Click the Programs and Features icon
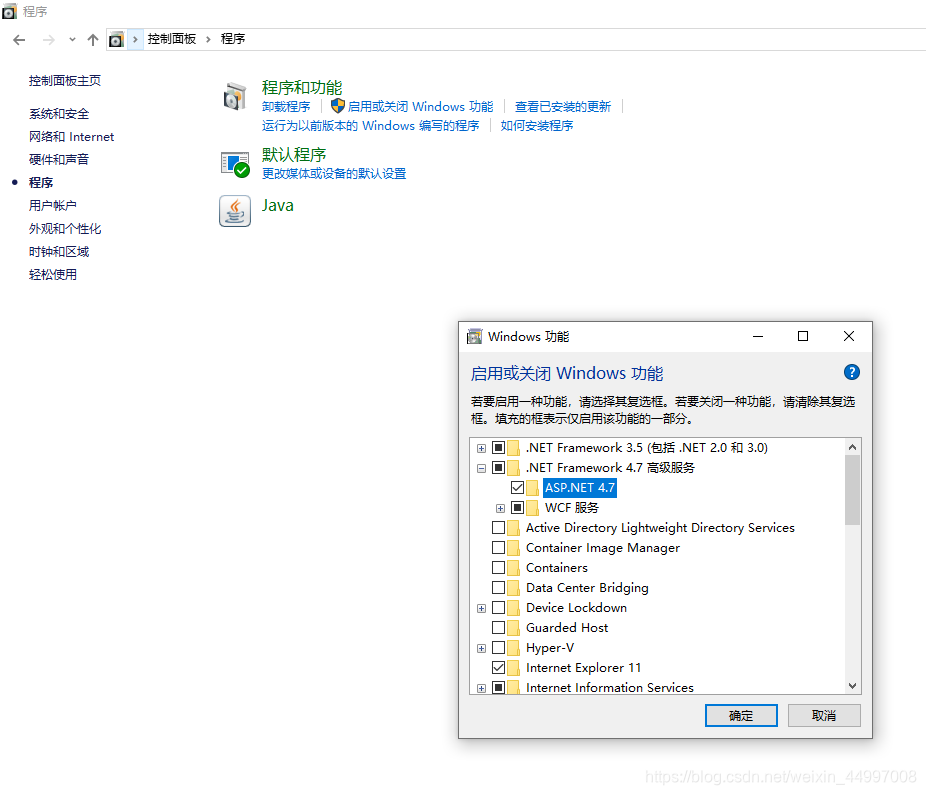Viewport: 926px width, 795px height. [x=235, y=96]
